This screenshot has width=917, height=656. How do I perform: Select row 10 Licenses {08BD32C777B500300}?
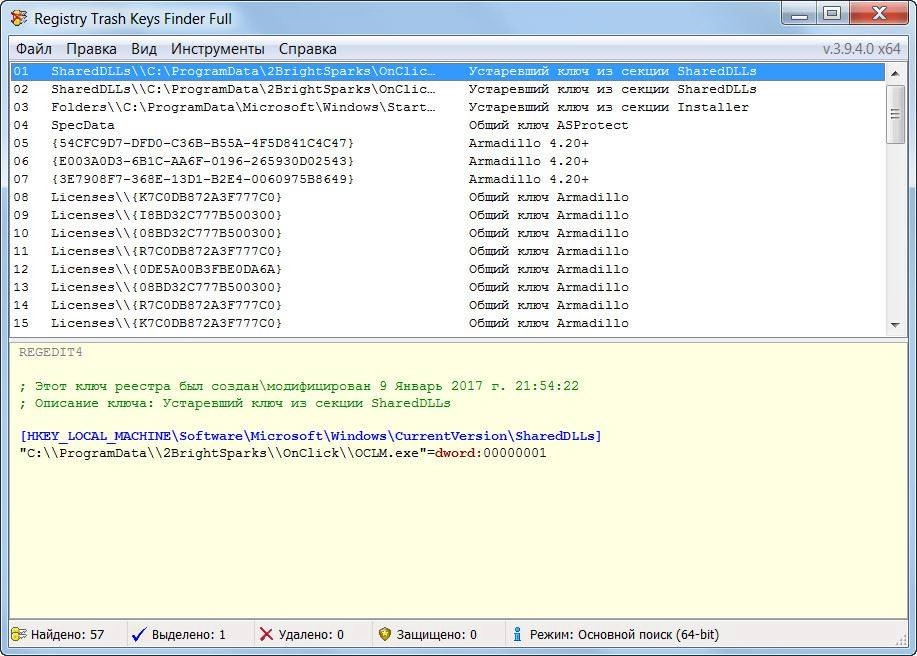tap(448, 233)
